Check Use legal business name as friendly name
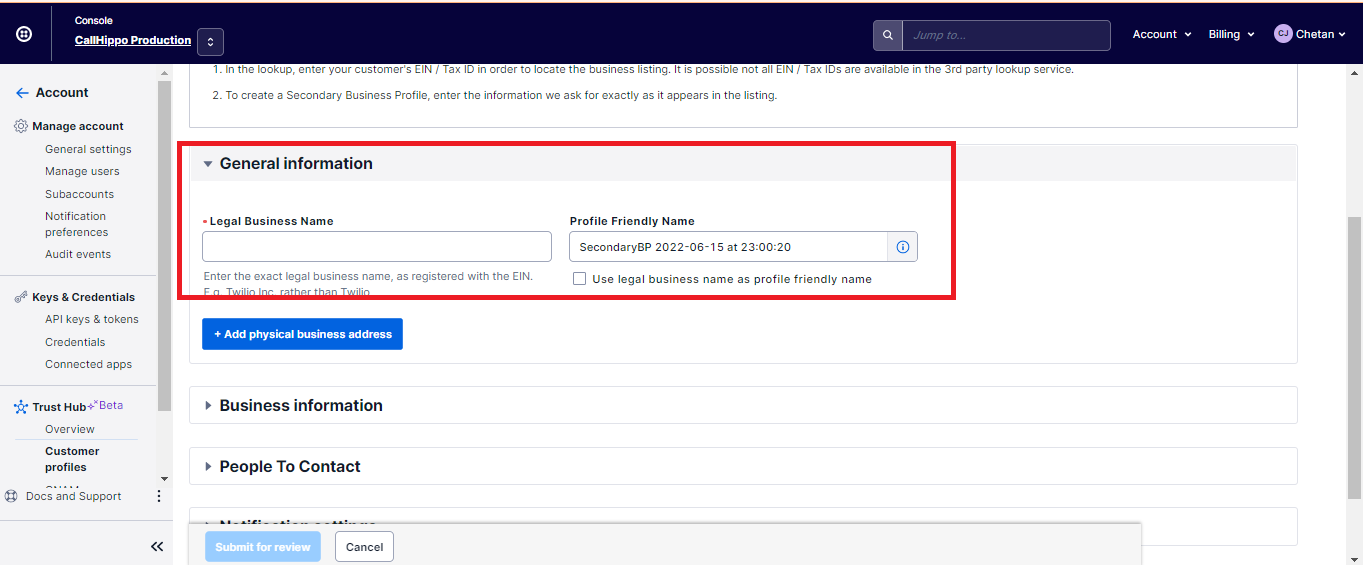1363x565 pixels. (579, 279)
